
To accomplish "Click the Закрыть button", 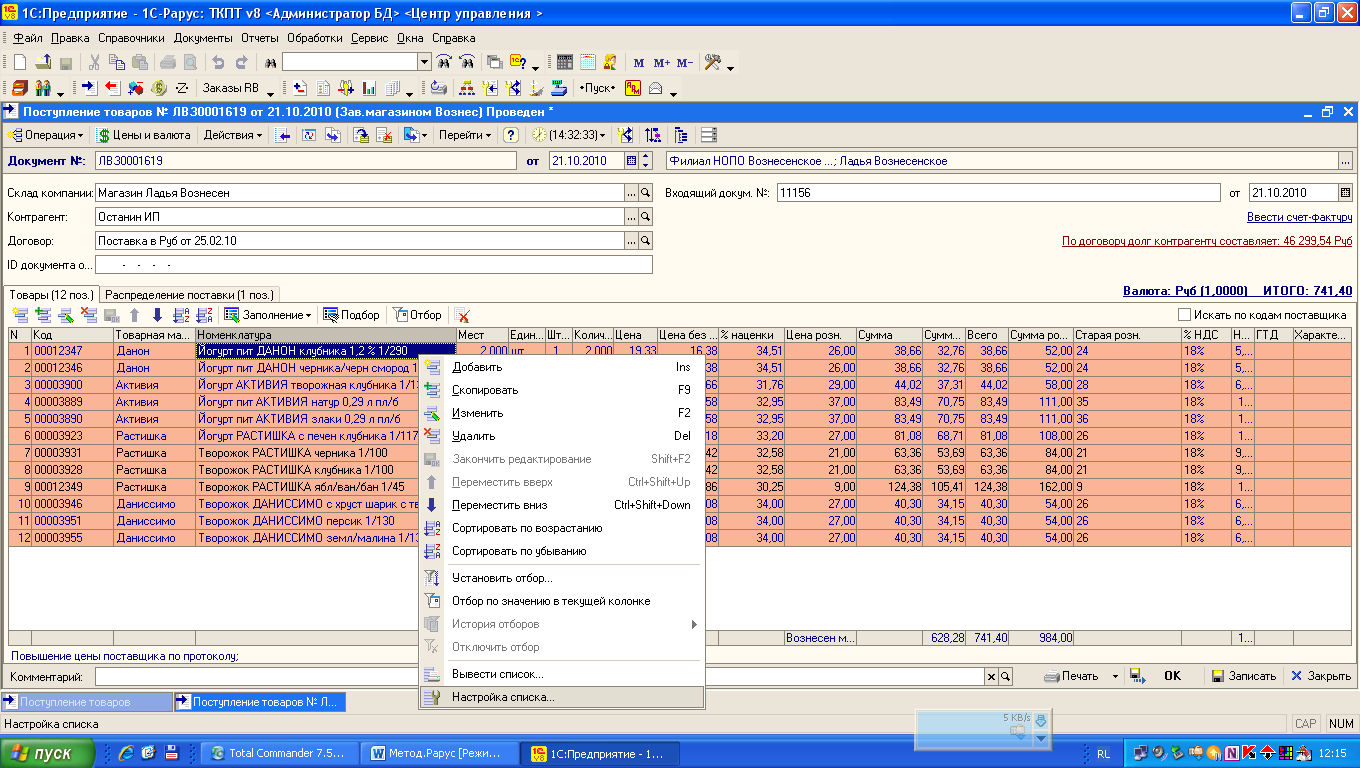I will pyautogui.click(x=1321, y=676).
